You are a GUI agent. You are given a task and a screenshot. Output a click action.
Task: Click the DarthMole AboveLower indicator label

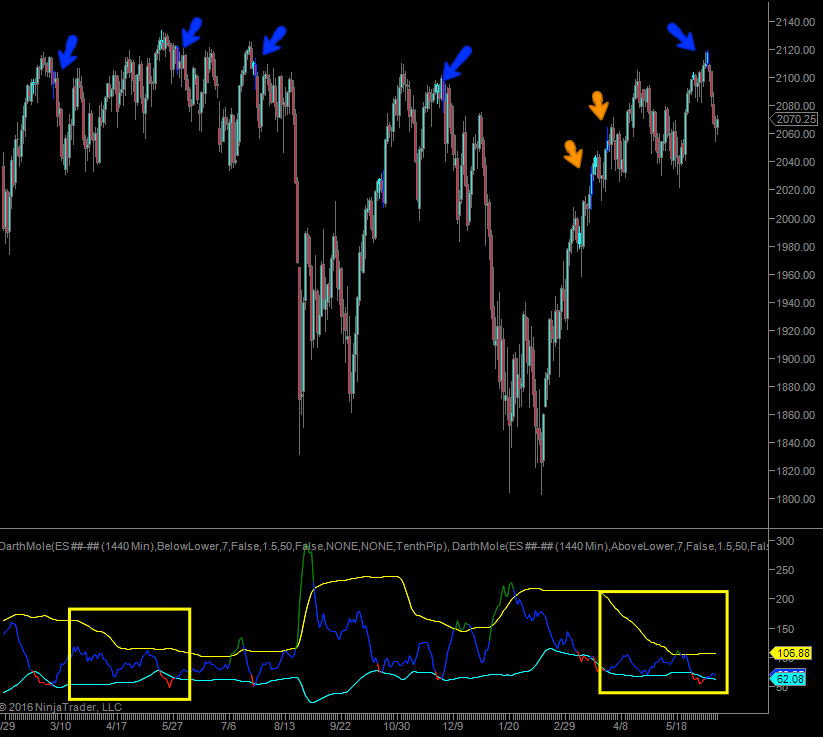pos(610,546)
